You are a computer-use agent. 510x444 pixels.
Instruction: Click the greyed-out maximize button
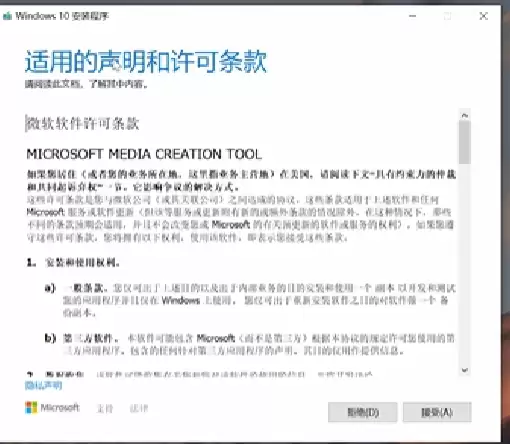pyautogui.click(x=448, y=16)
